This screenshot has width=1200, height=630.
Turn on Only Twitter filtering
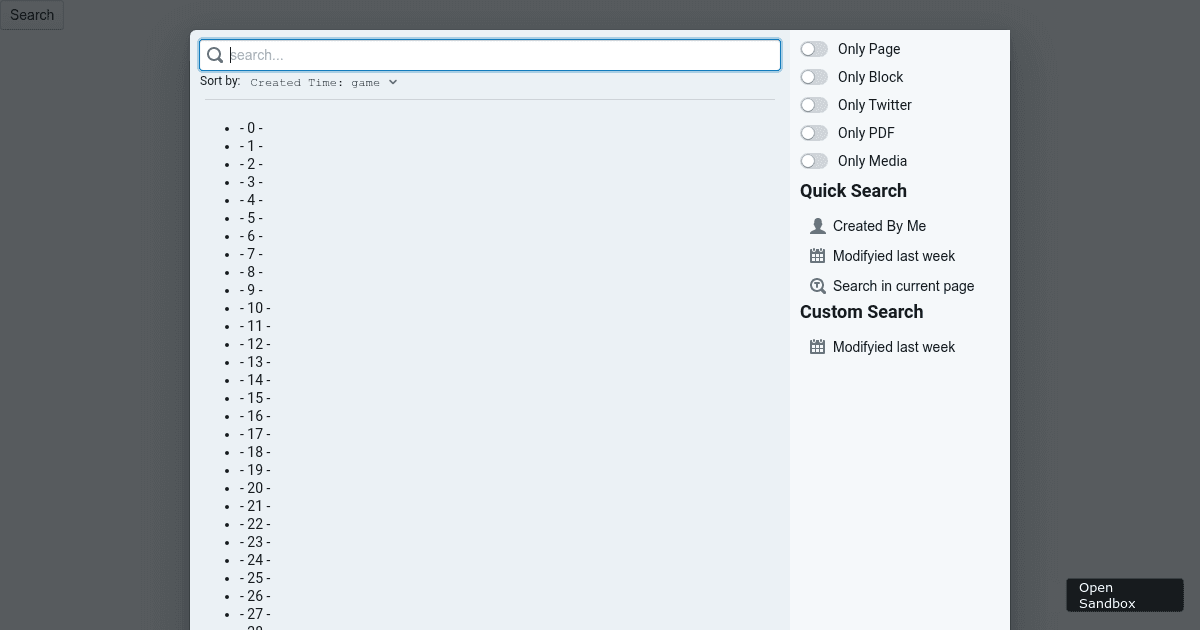point(814,104)
